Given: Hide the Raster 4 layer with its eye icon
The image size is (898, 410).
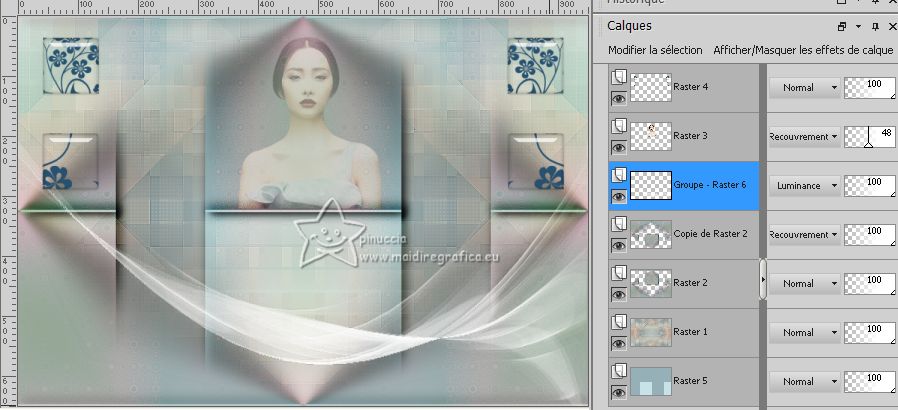Looking at the screenshot, I should click(x=619, y=98).
